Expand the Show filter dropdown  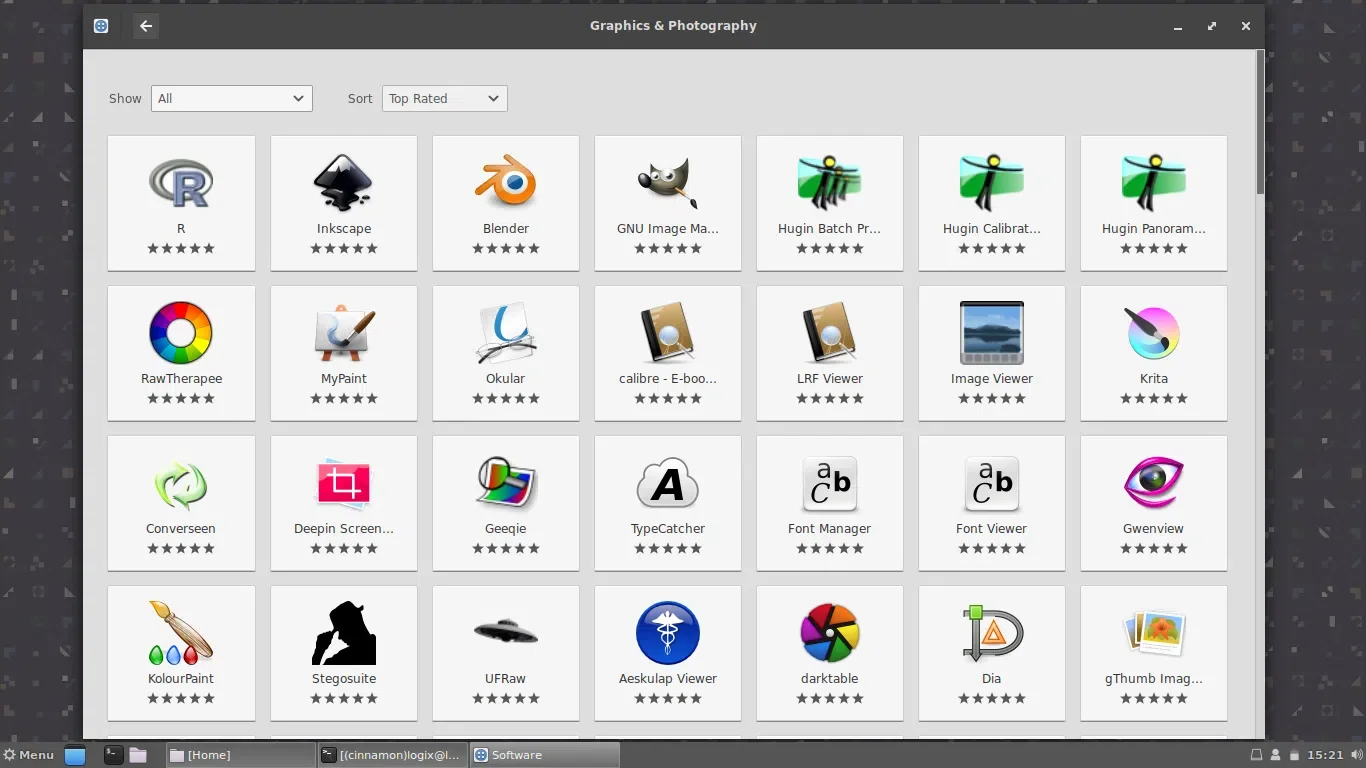(x=232, y=98)
